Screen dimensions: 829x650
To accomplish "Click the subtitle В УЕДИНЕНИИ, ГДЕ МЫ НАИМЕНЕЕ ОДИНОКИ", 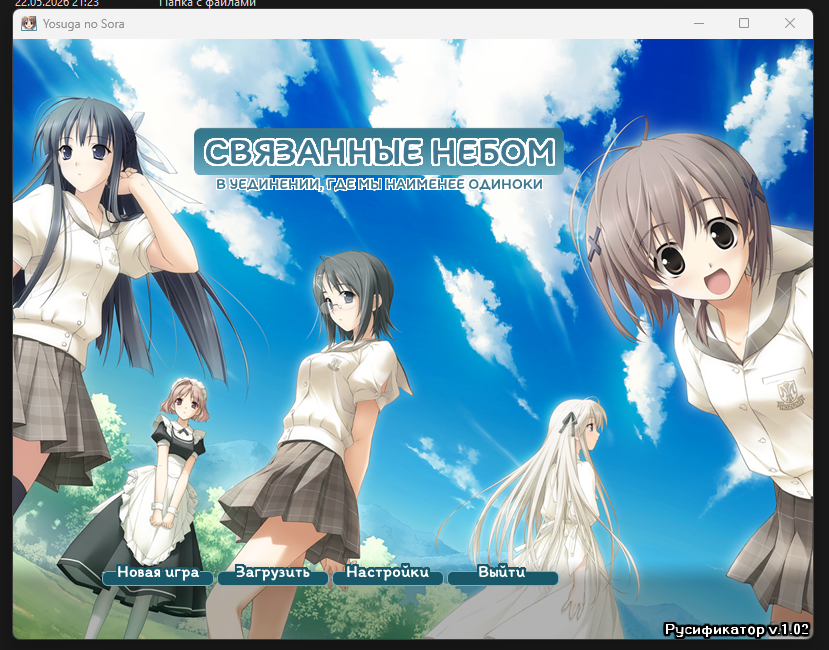I will [379, 184].
